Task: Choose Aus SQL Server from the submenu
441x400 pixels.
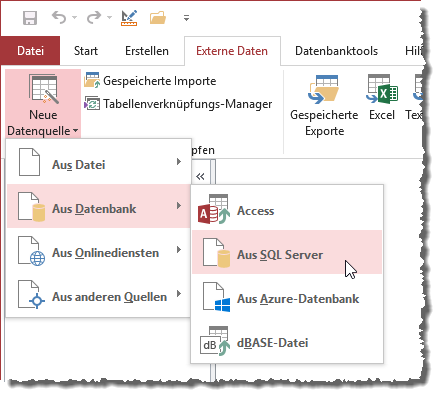Action: [287, 252]
